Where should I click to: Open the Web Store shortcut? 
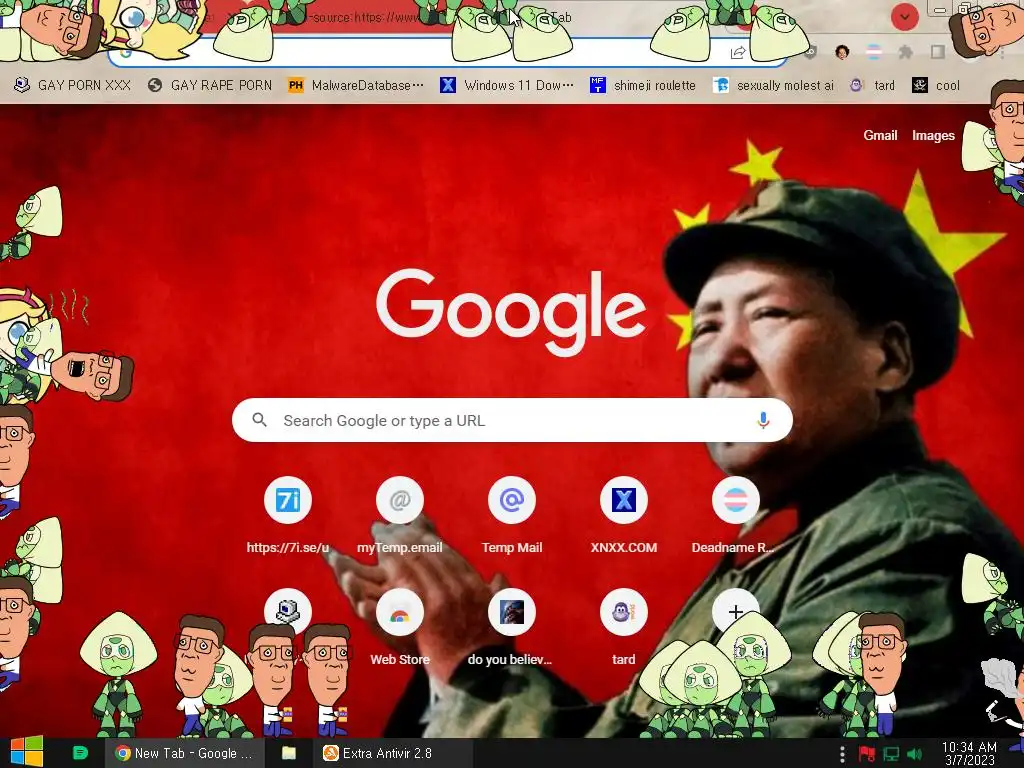tap(400, 628)
